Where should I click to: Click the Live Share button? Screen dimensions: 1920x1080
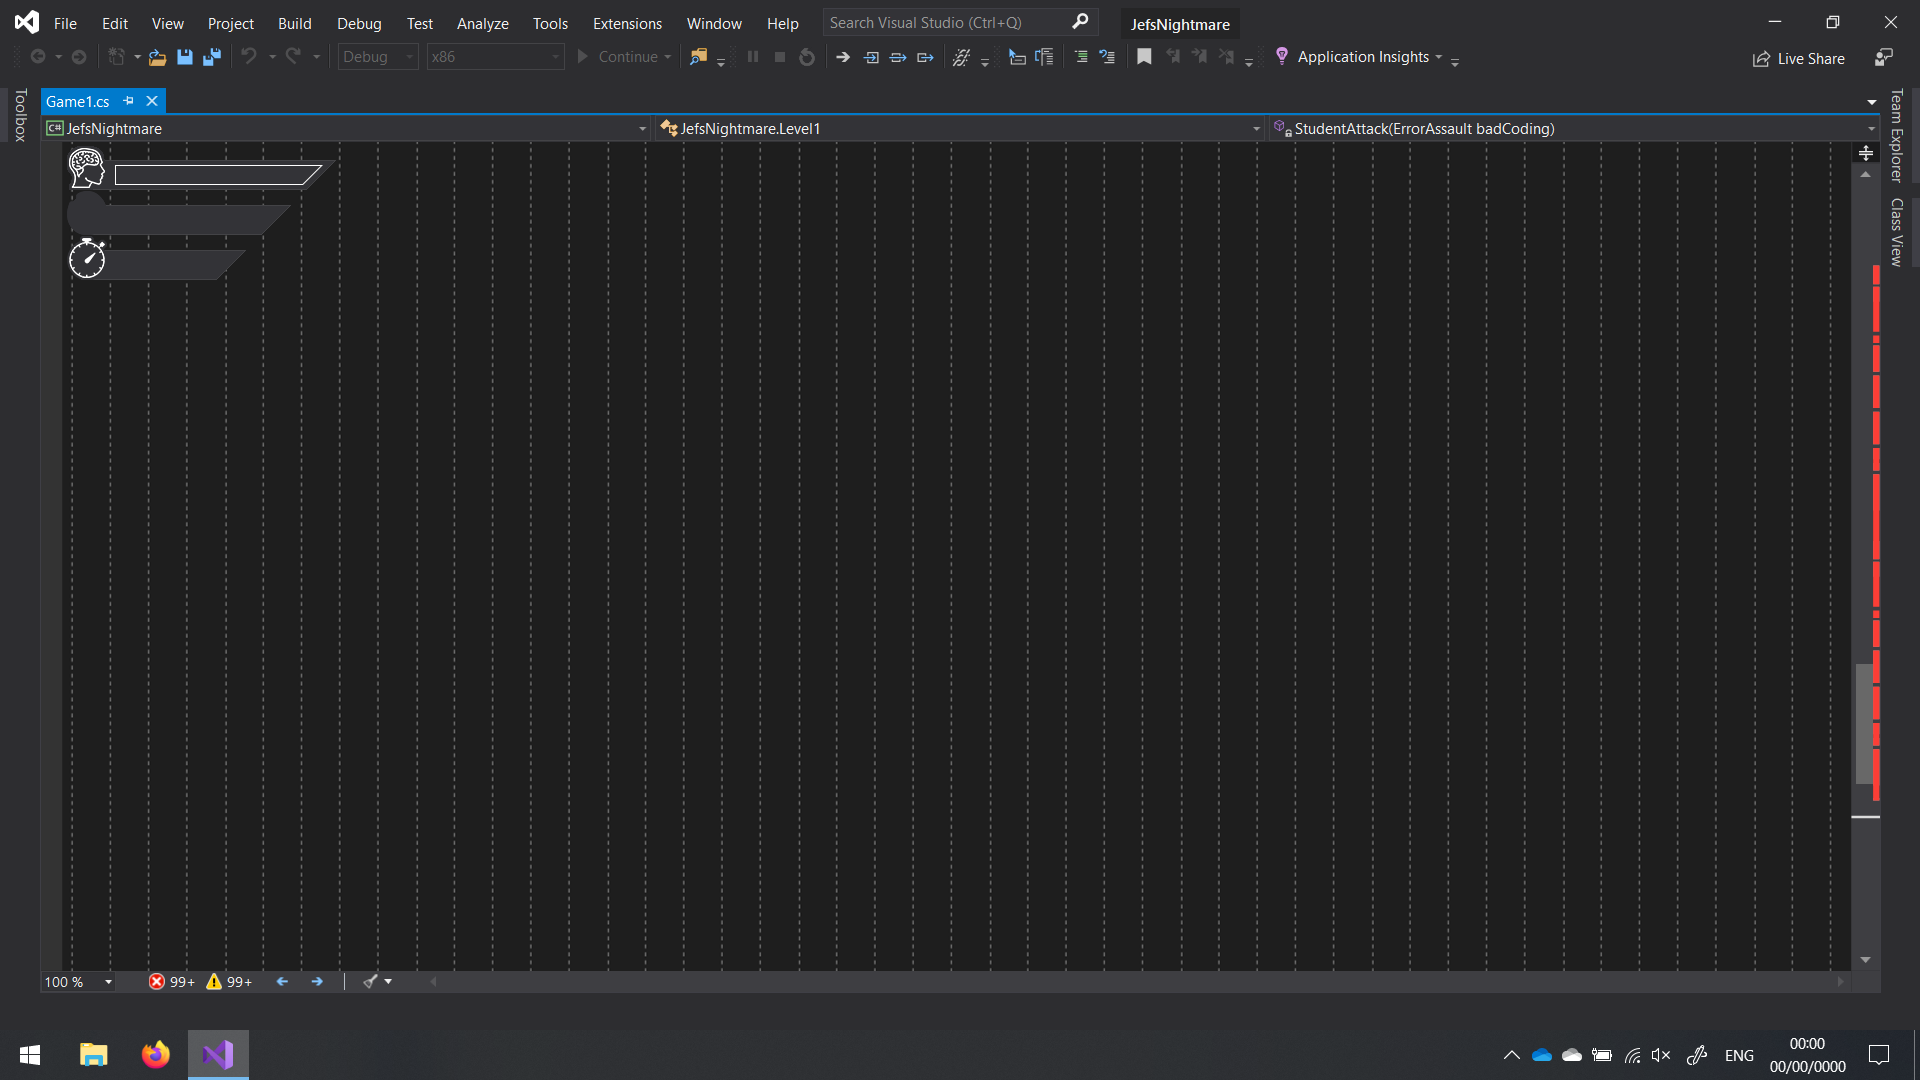coord(1799,59)
